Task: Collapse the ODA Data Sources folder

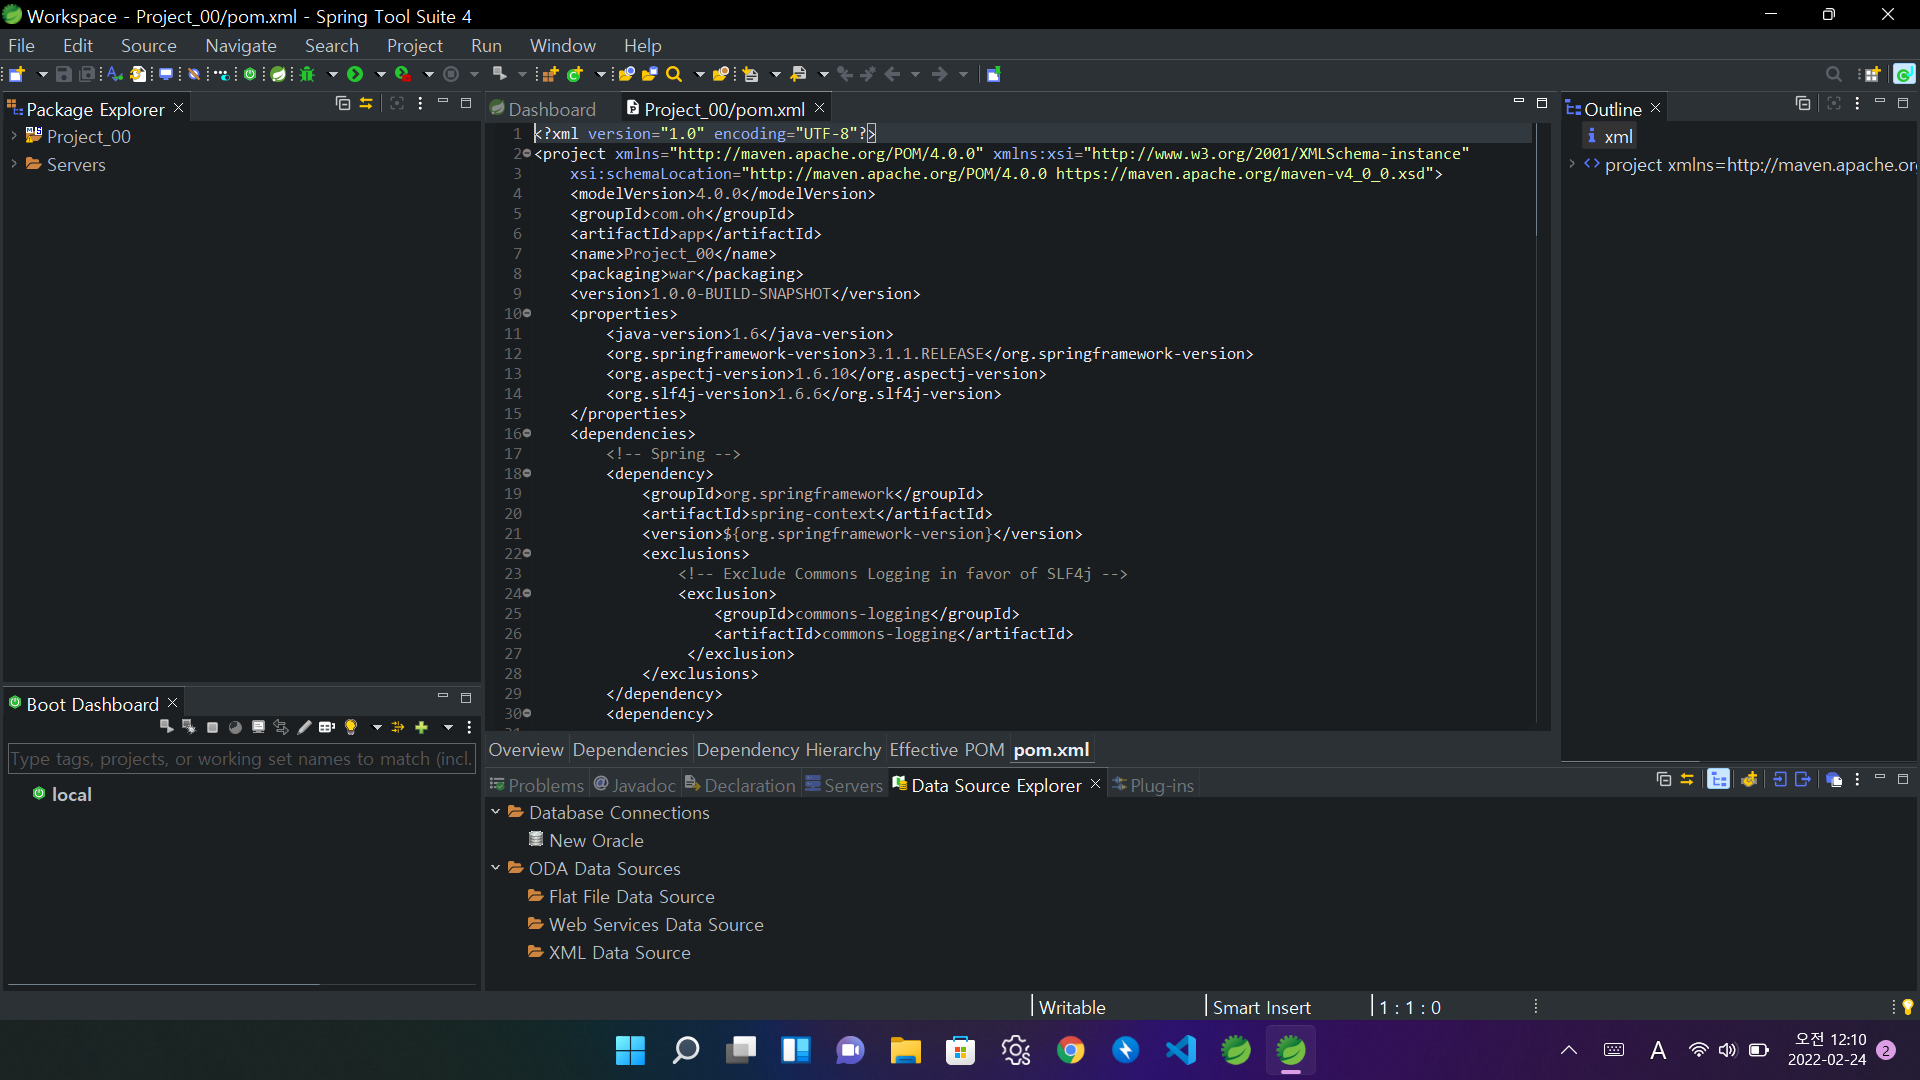Action: (x=495, y=868)
